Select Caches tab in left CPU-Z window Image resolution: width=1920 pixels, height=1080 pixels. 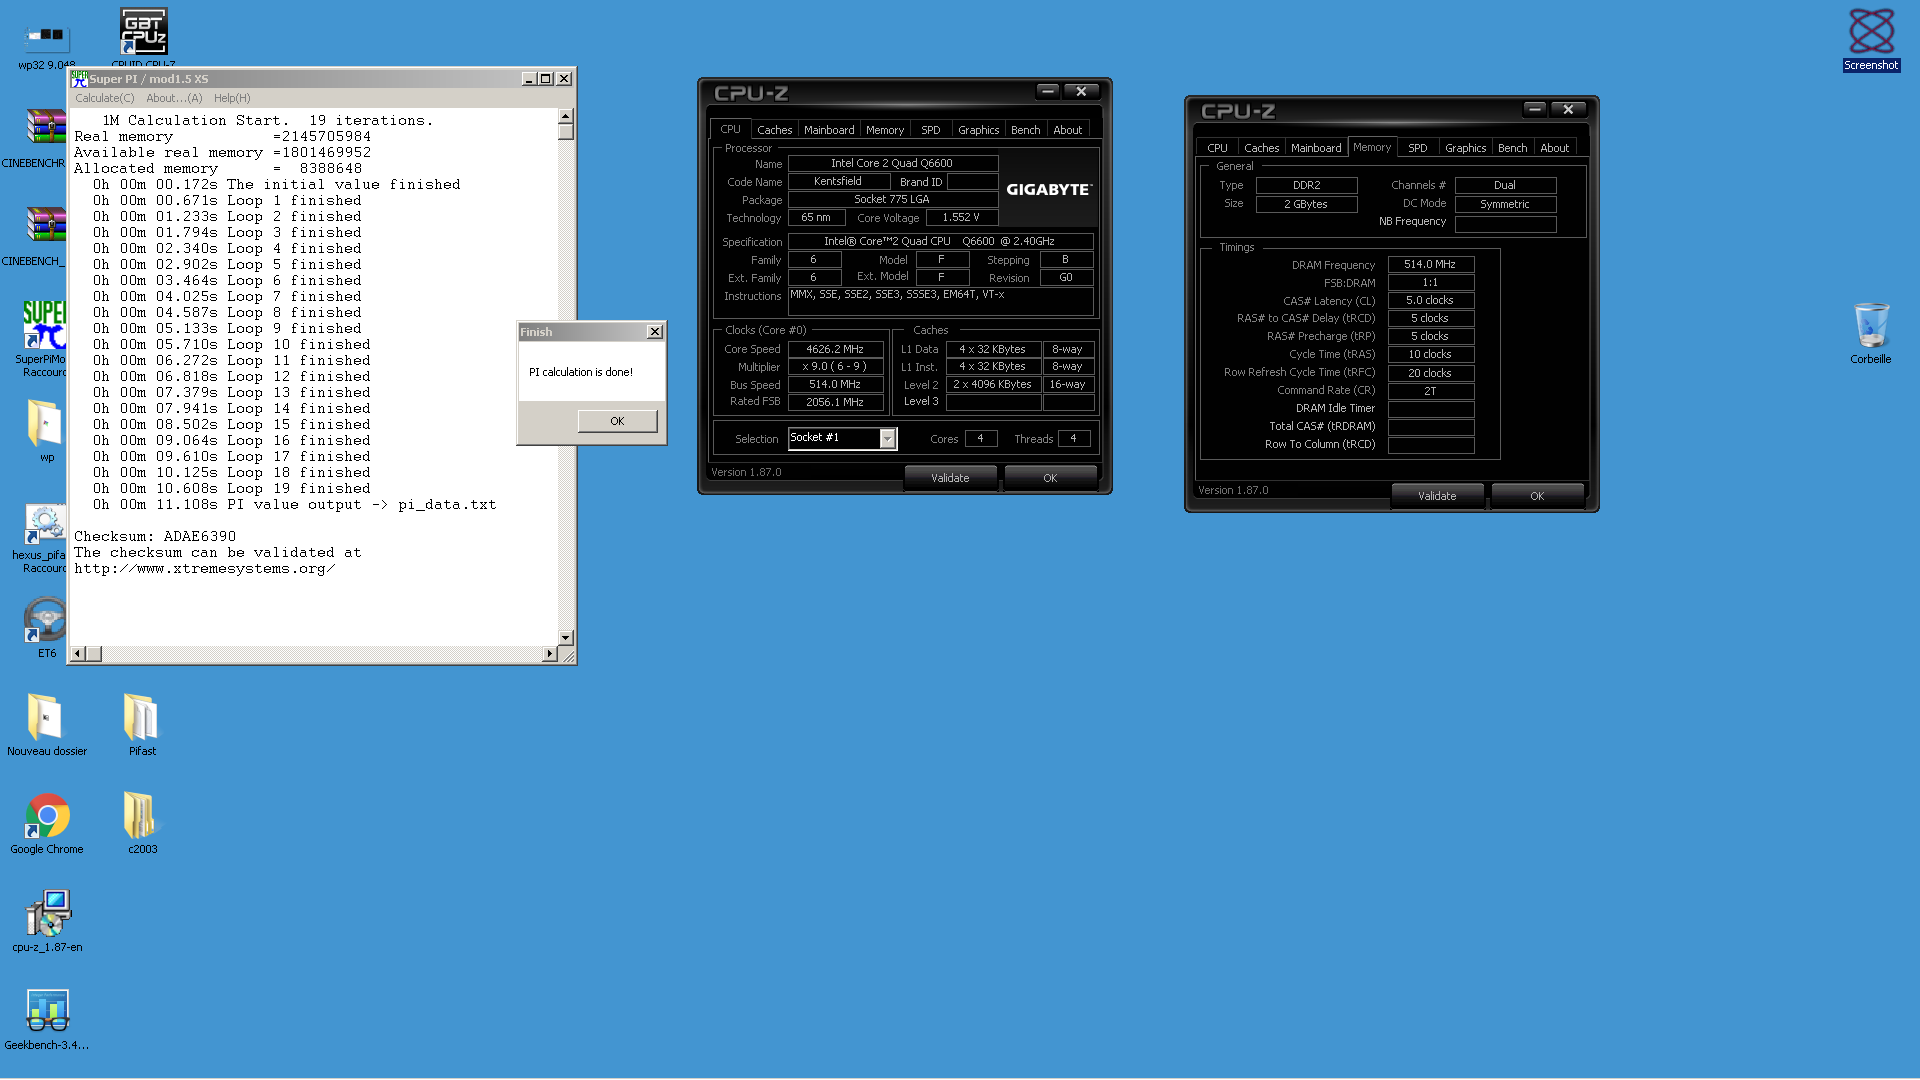click(774, 130)
